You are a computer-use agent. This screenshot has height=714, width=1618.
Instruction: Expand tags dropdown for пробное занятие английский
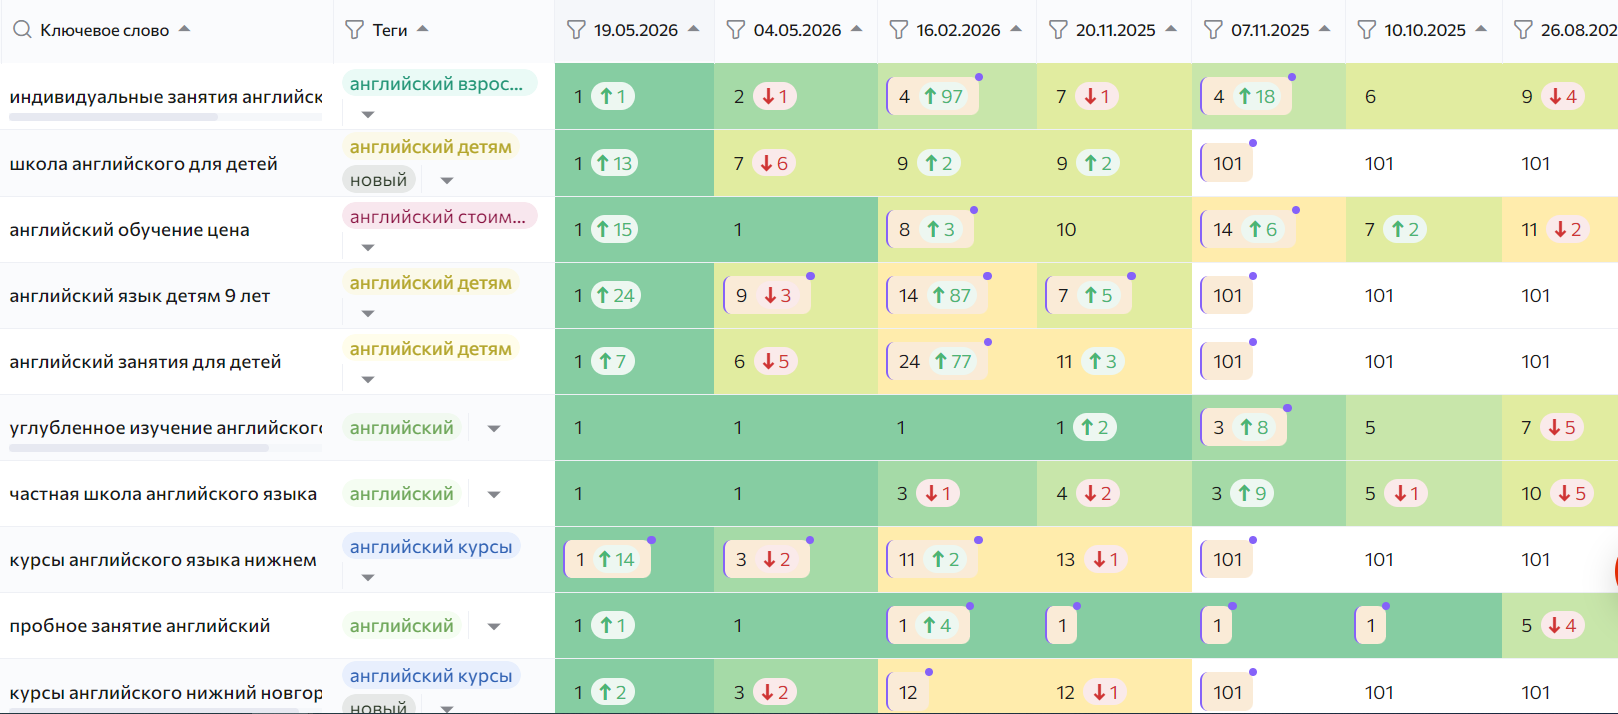[x=494, y=626]
